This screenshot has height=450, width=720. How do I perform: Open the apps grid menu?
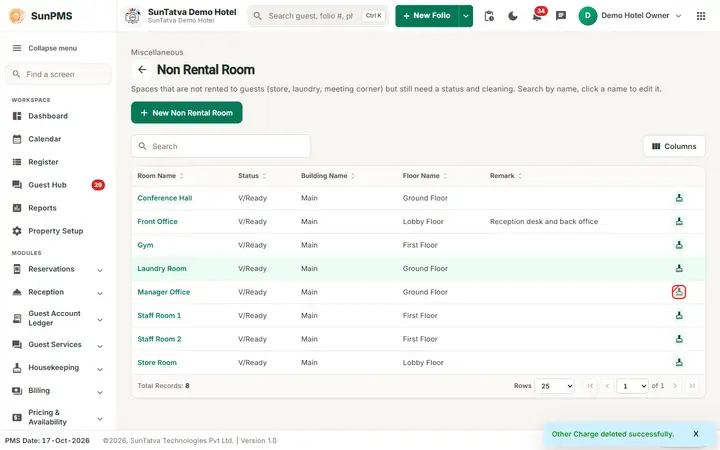pos(701,16)
